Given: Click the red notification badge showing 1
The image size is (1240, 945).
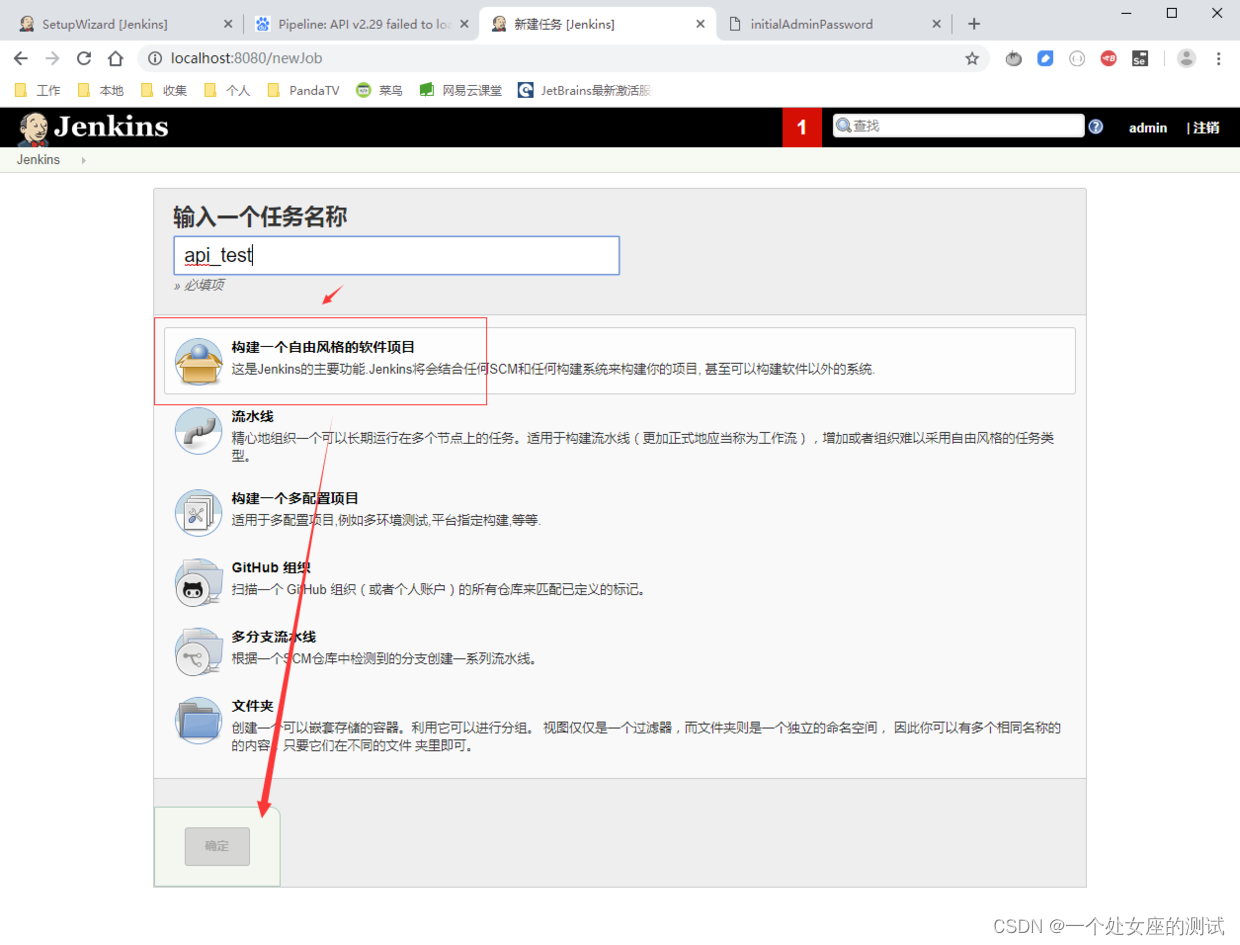Looking at the screenshot, I should (802, 128).
